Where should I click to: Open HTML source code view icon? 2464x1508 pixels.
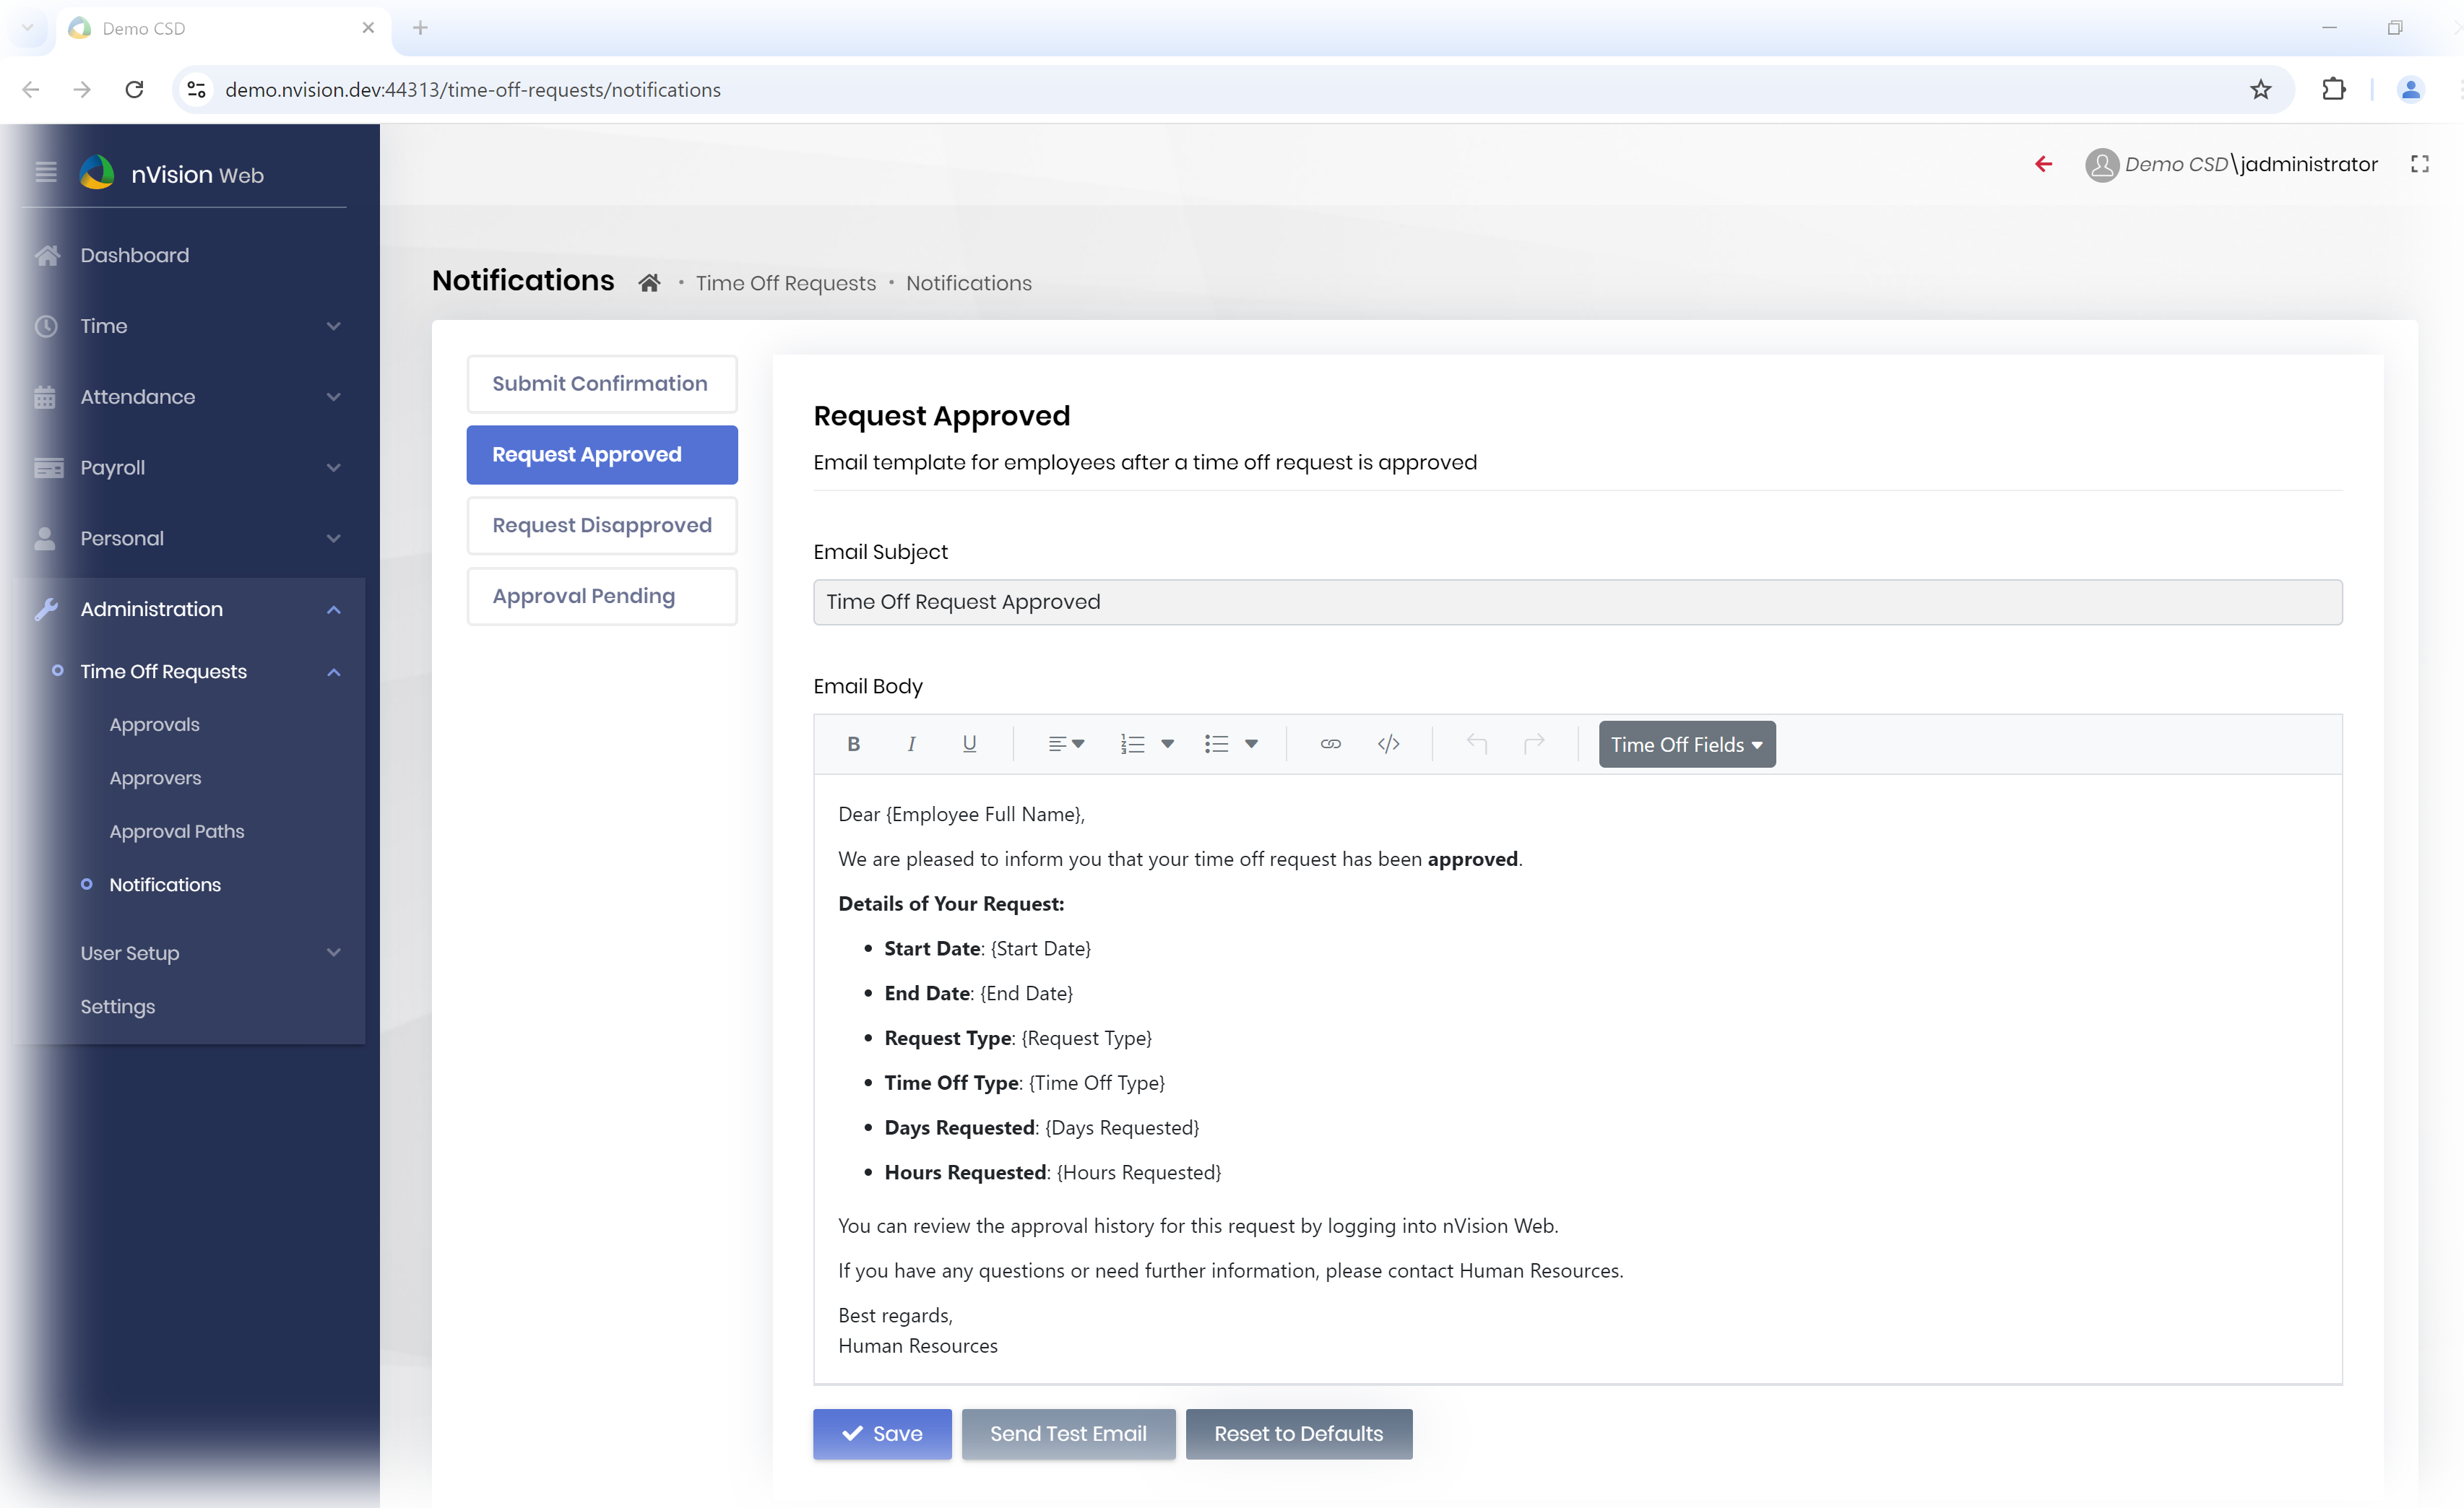point(1388,744)
